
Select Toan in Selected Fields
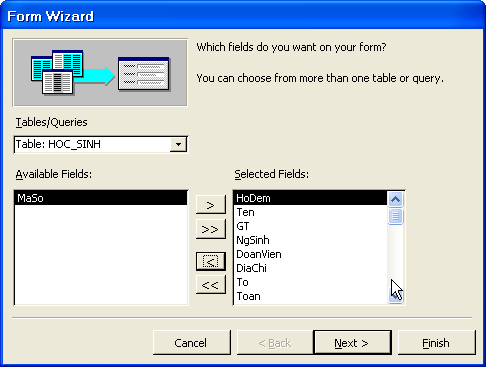311,296
